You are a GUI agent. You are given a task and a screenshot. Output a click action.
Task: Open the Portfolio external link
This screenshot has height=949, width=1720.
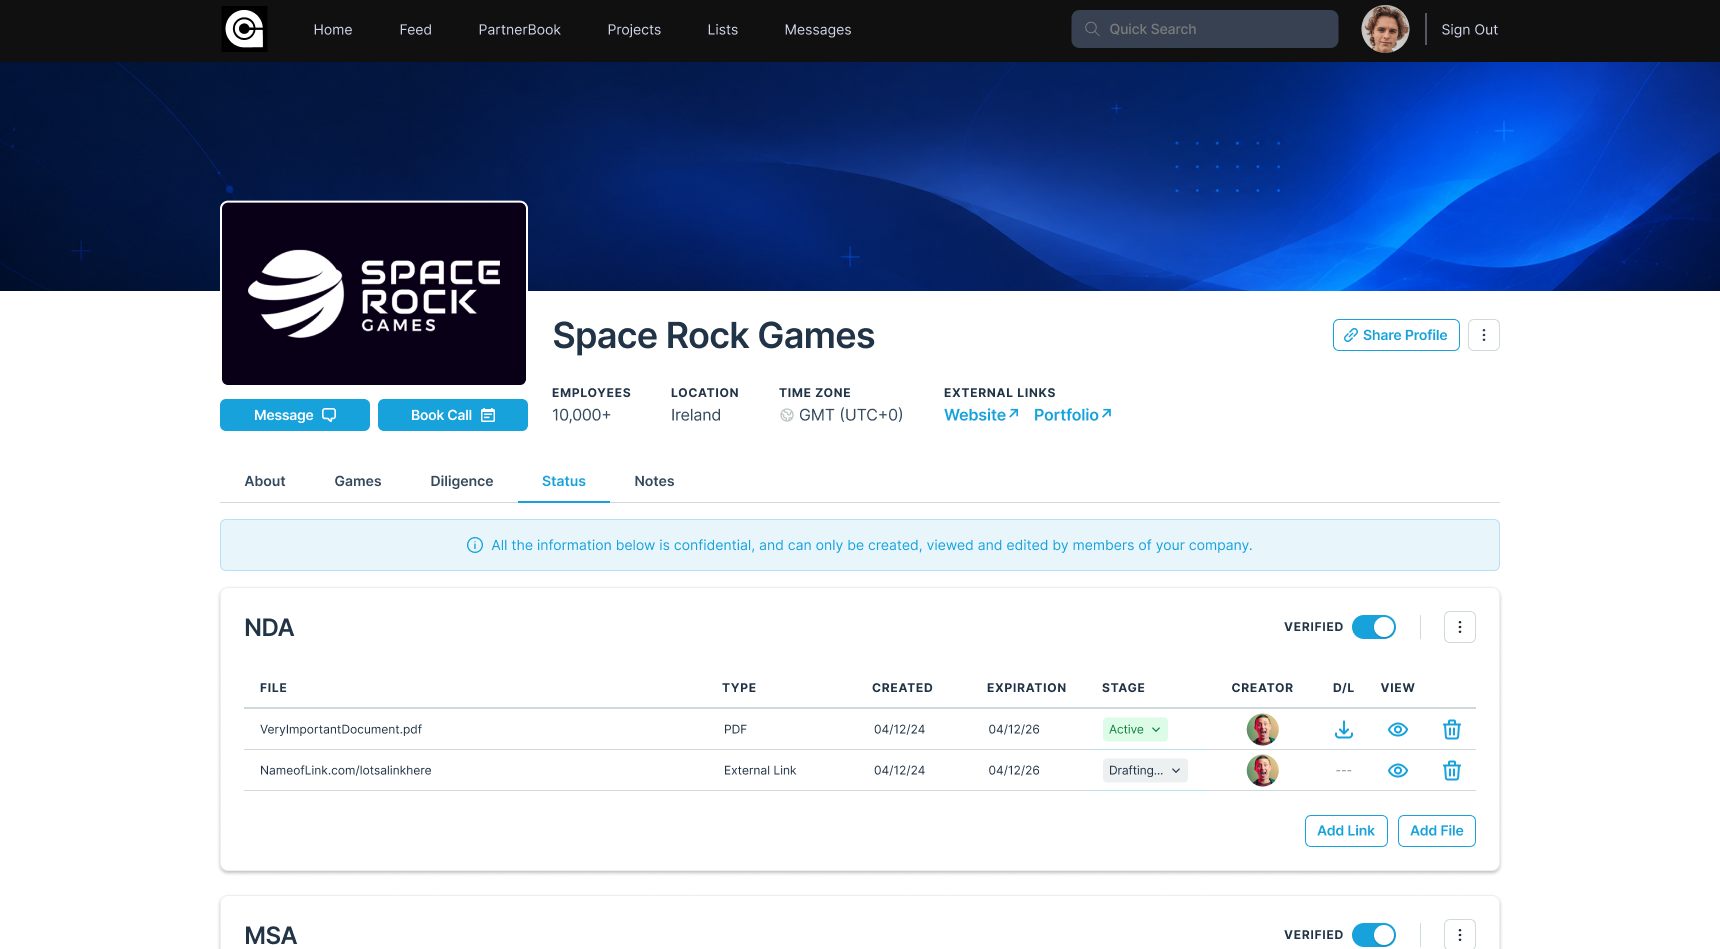click(1073, 415)
